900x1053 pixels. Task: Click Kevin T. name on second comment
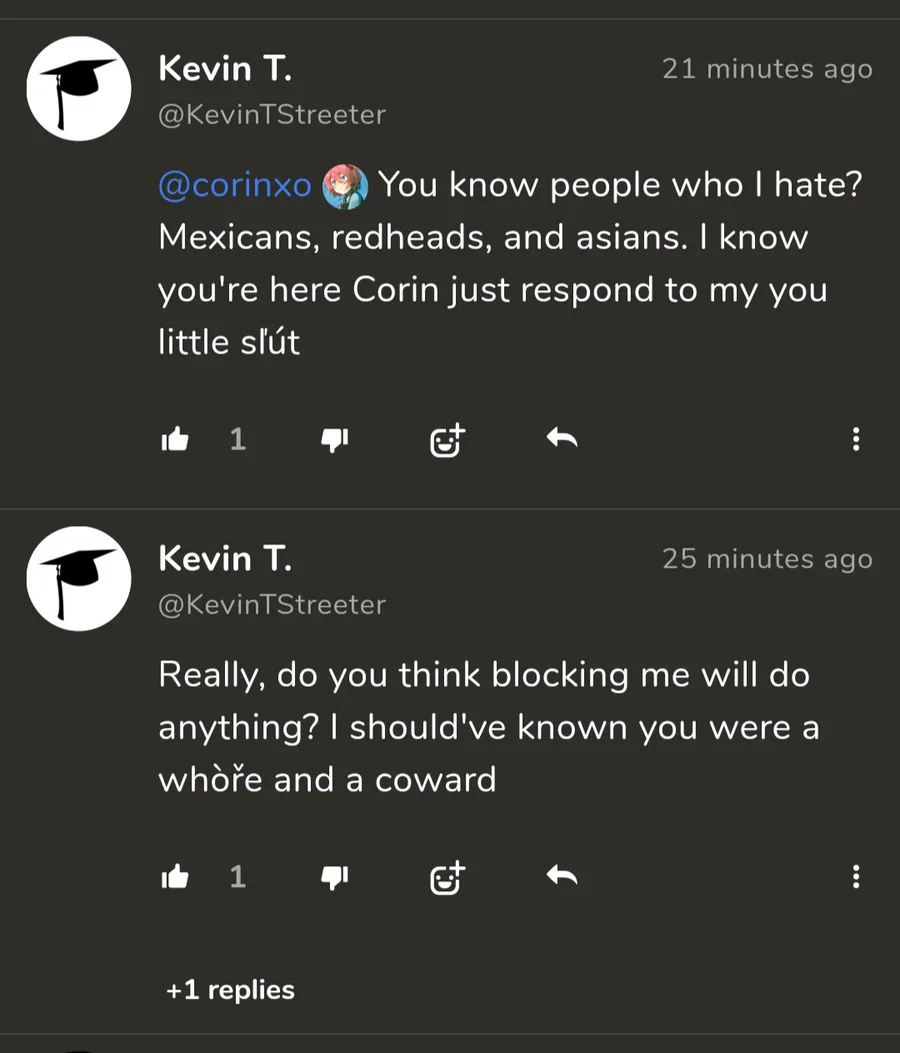(225, 558)
